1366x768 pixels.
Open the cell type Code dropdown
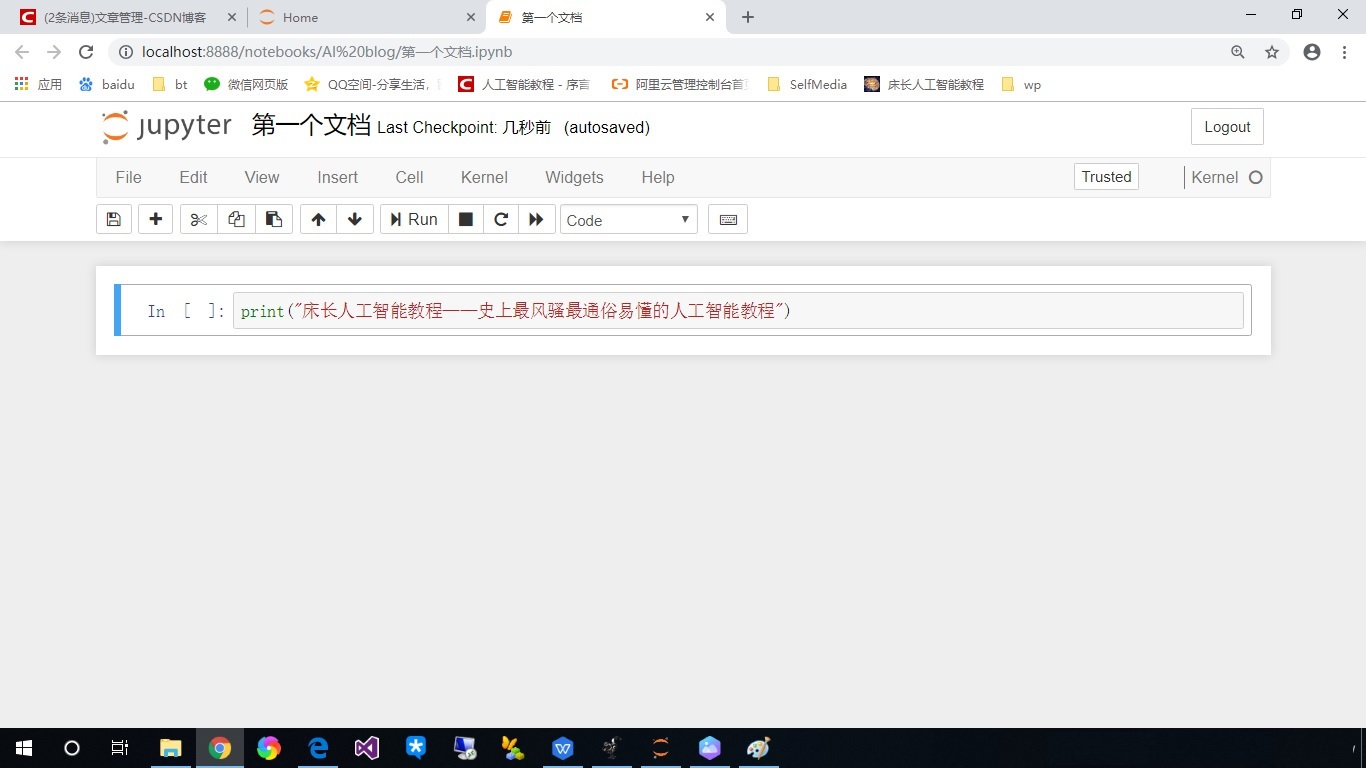tap(629, 220)
